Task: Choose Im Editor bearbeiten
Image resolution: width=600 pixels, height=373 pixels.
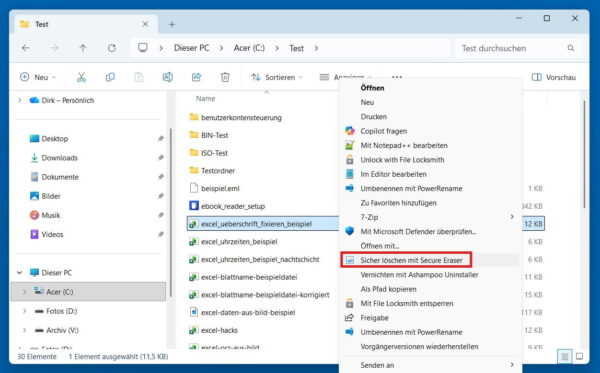Action: (393, 174)
